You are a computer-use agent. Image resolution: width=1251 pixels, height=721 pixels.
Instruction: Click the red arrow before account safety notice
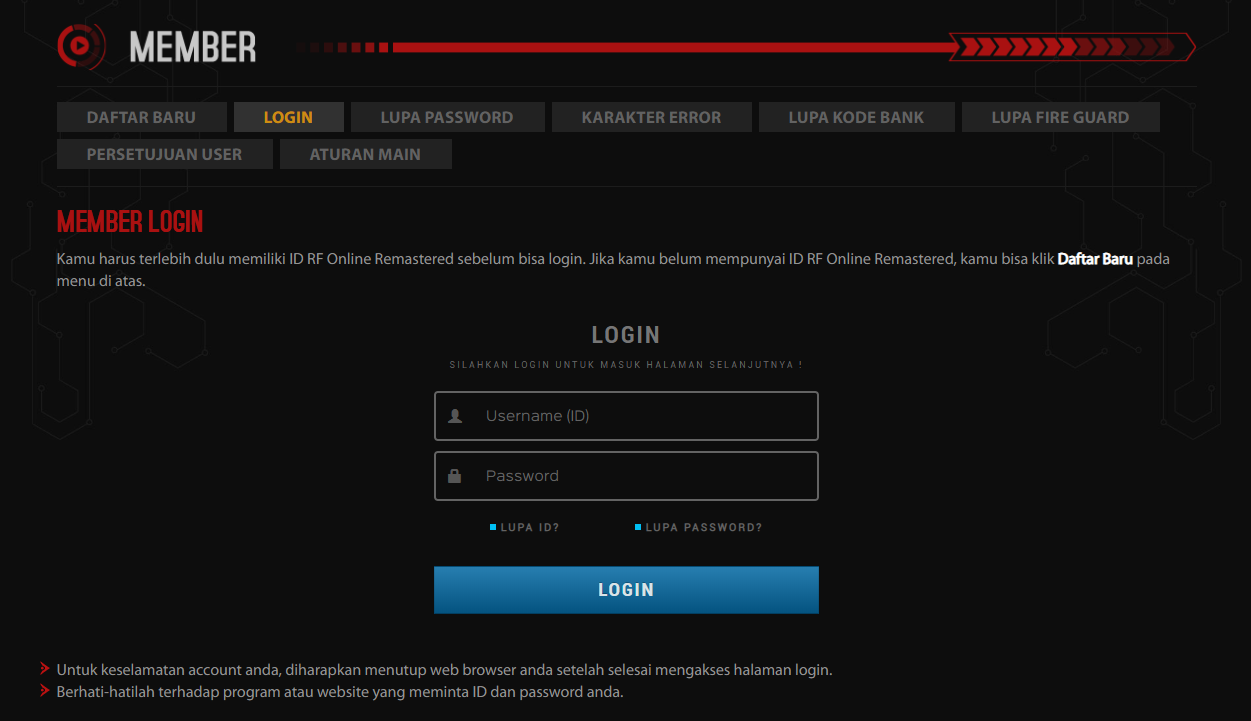tap(44, 669)
